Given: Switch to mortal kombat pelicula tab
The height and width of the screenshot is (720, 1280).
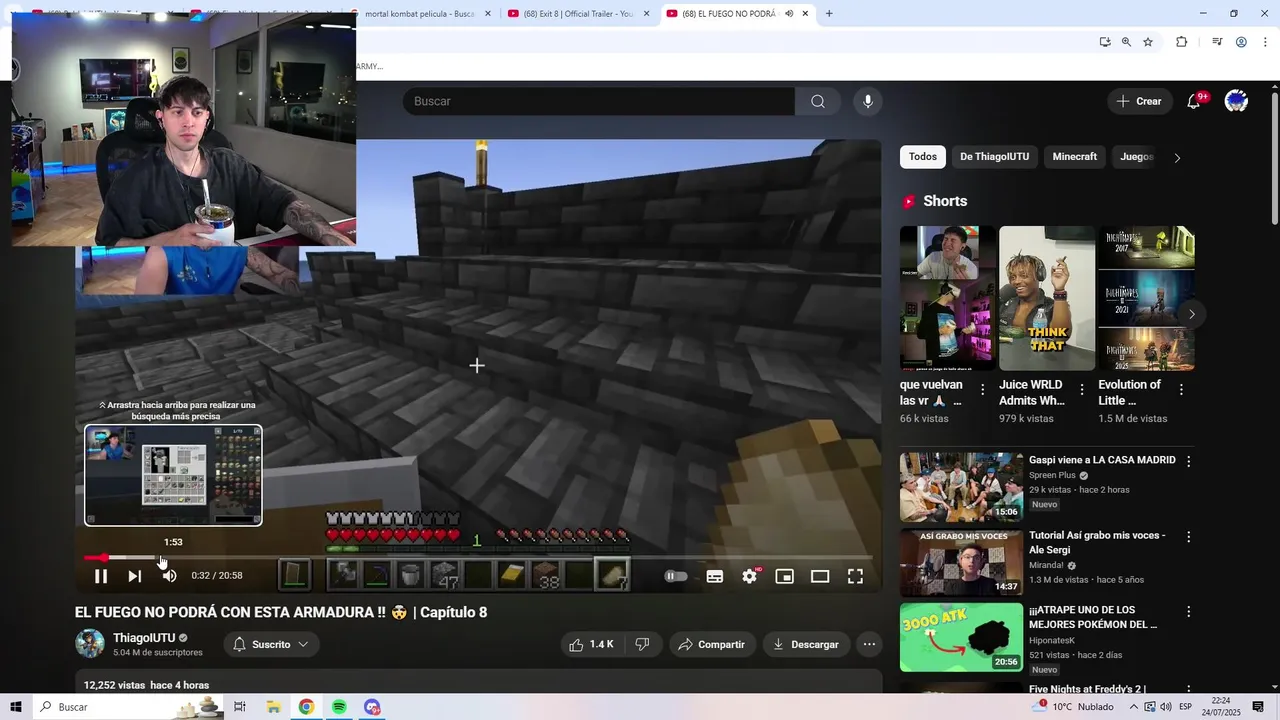Looking at the screenshot, I should 419,14.
